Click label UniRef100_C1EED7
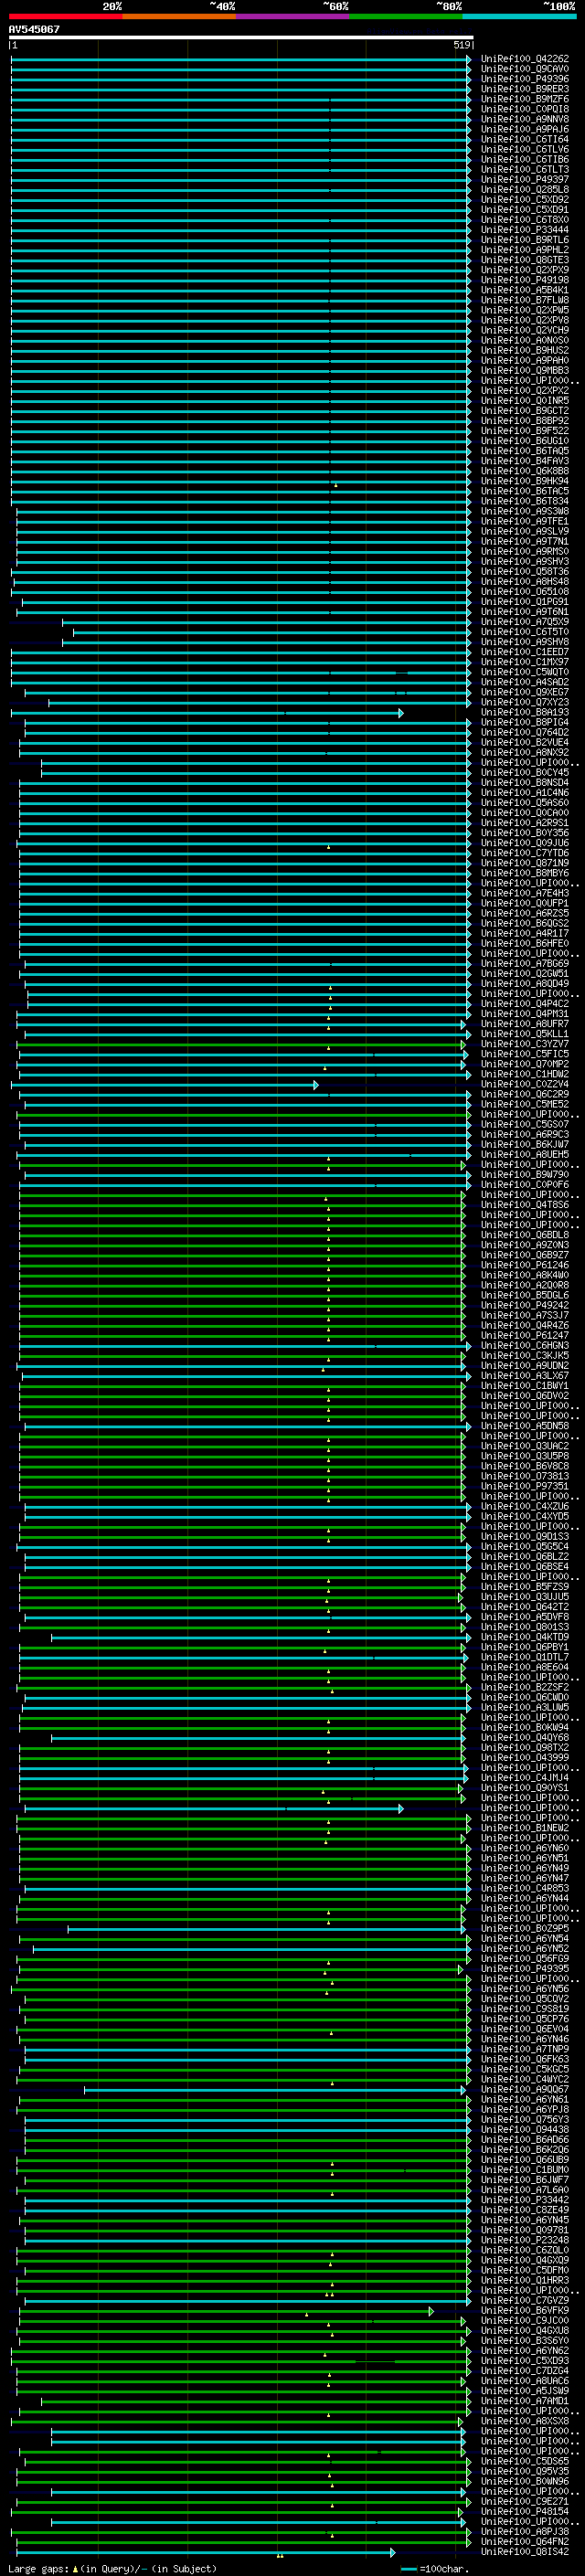 point(525,652)
